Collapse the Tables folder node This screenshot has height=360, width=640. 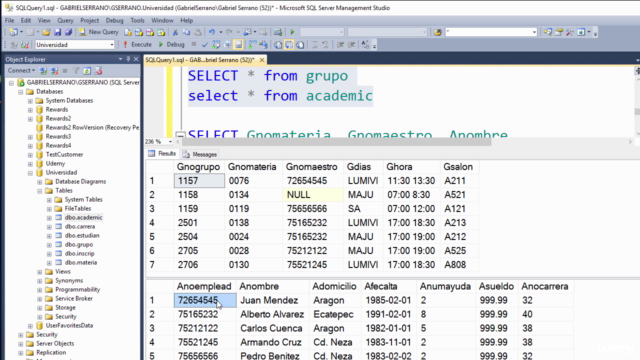(x=40, y=191)
